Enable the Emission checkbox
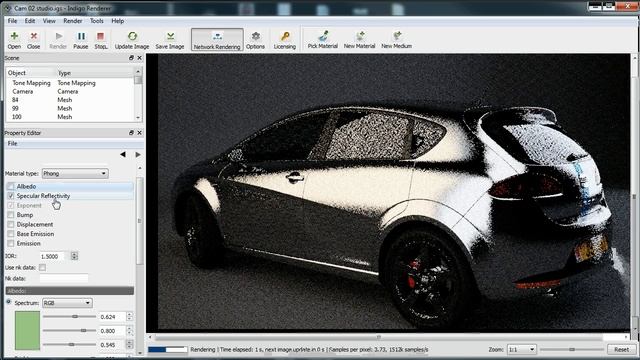The height and width of the screenshot is (360, 640). click(x=11, y=243)
